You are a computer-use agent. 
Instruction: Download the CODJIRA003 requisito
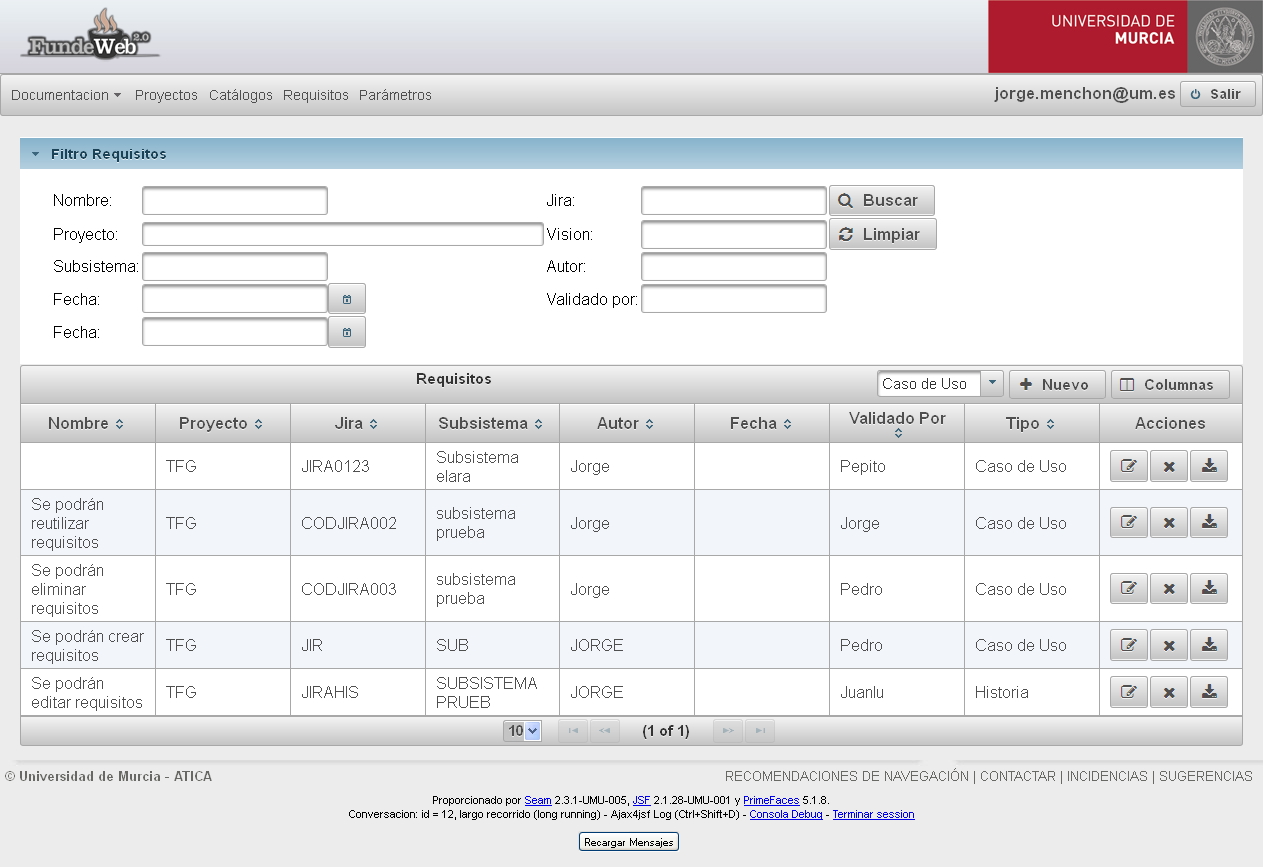(1209, 588)
